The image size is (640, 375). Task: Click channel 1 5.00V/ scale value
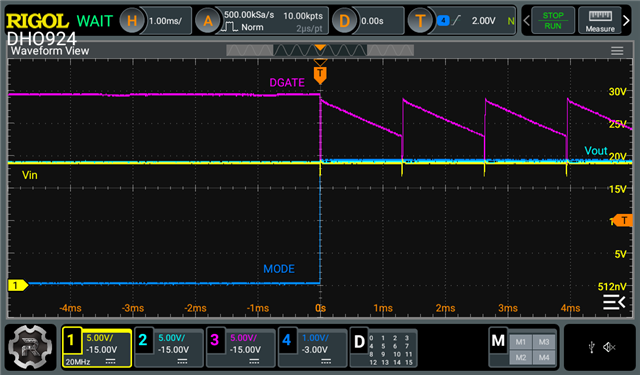(x=100, y=338)
